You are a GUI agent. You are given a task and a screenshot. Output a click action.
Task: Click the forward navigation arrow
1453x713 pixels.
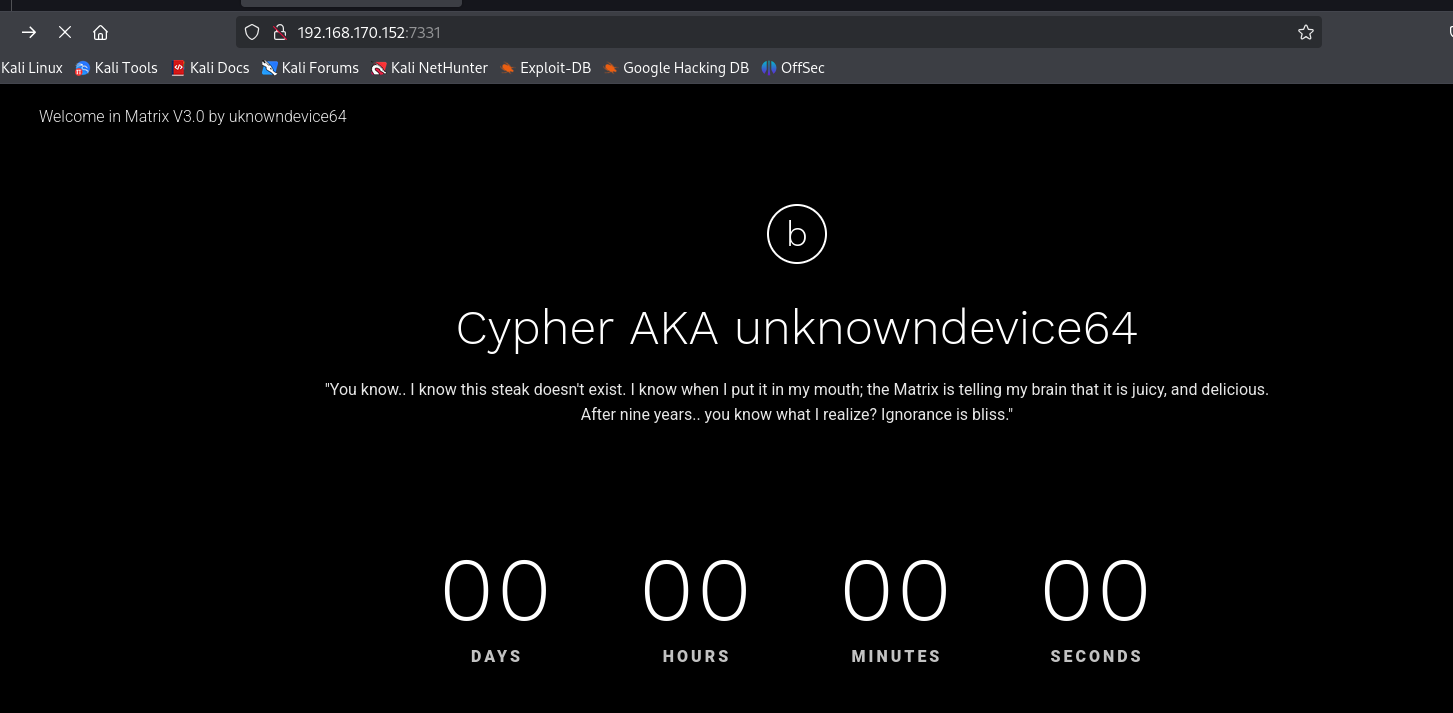(x=29, y=32)
